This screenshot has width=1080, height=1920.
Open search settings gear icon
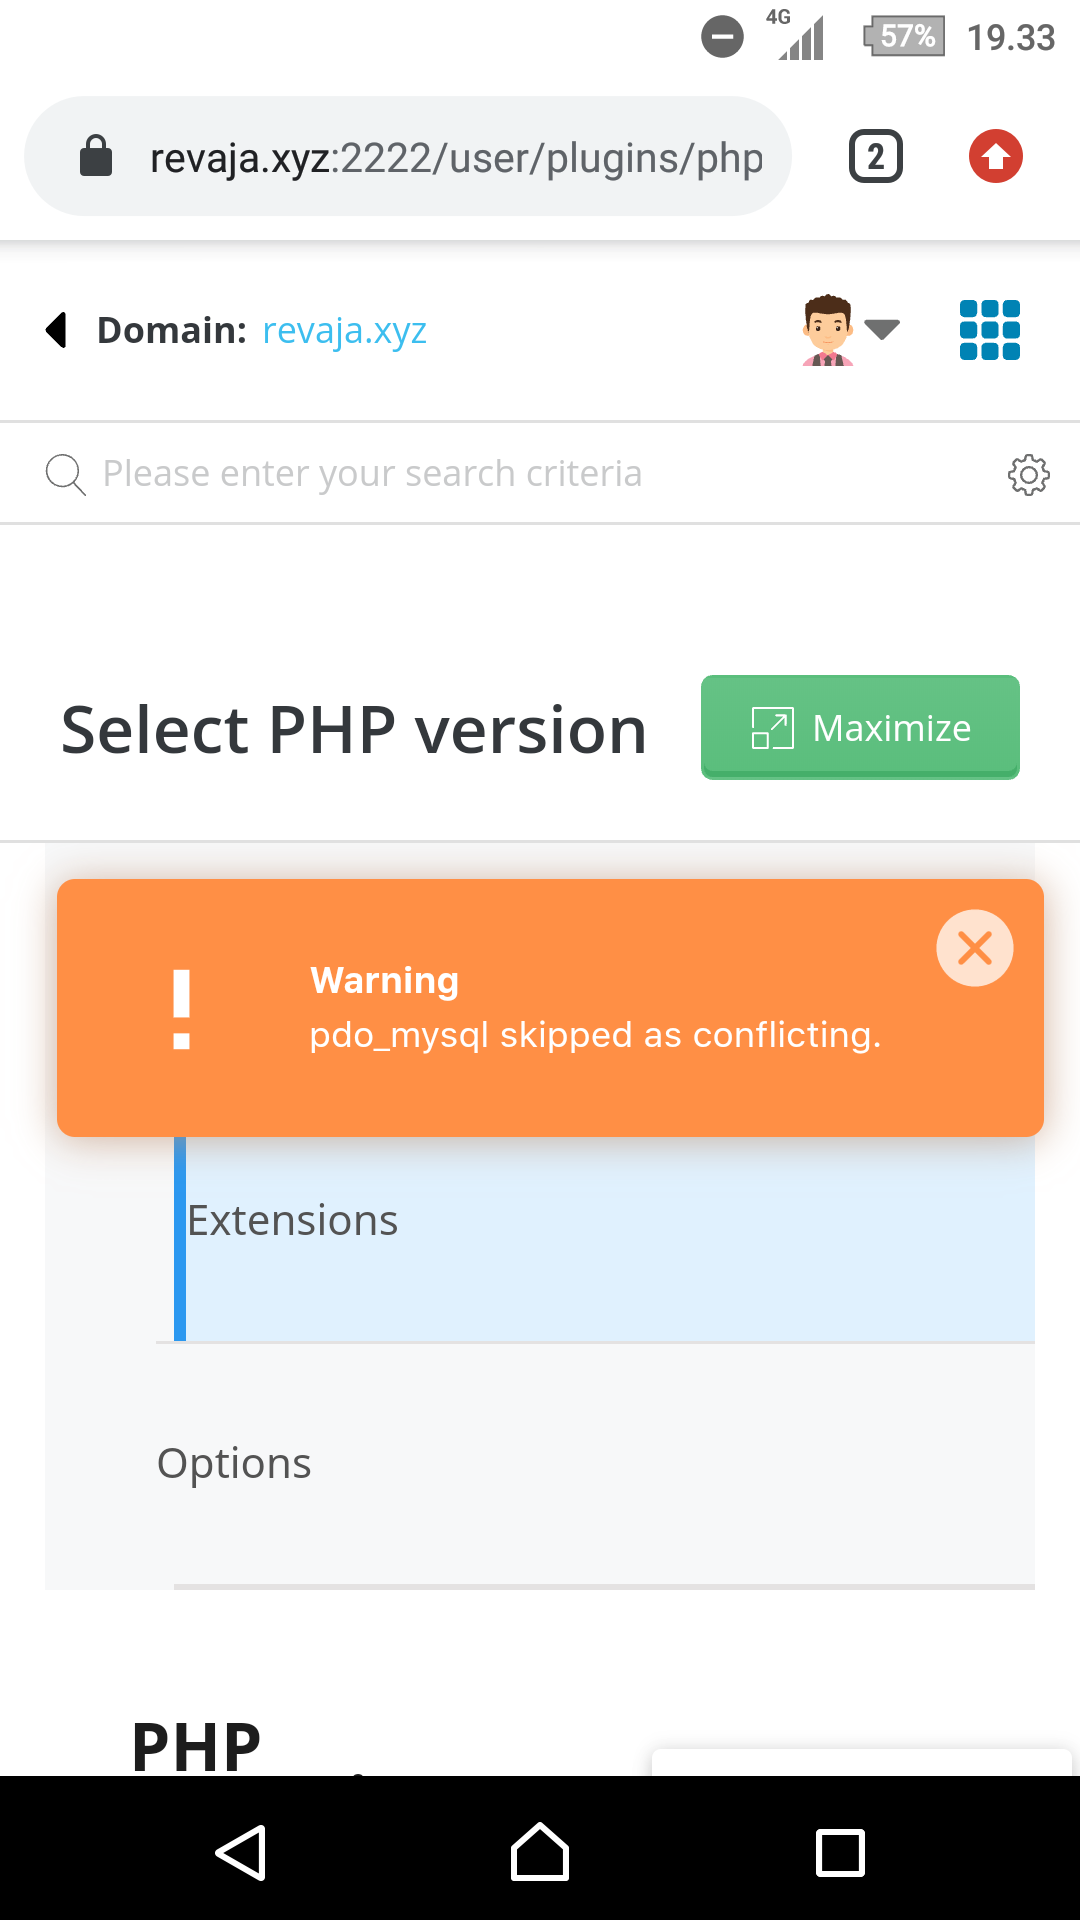click(x=1028, y=474)
